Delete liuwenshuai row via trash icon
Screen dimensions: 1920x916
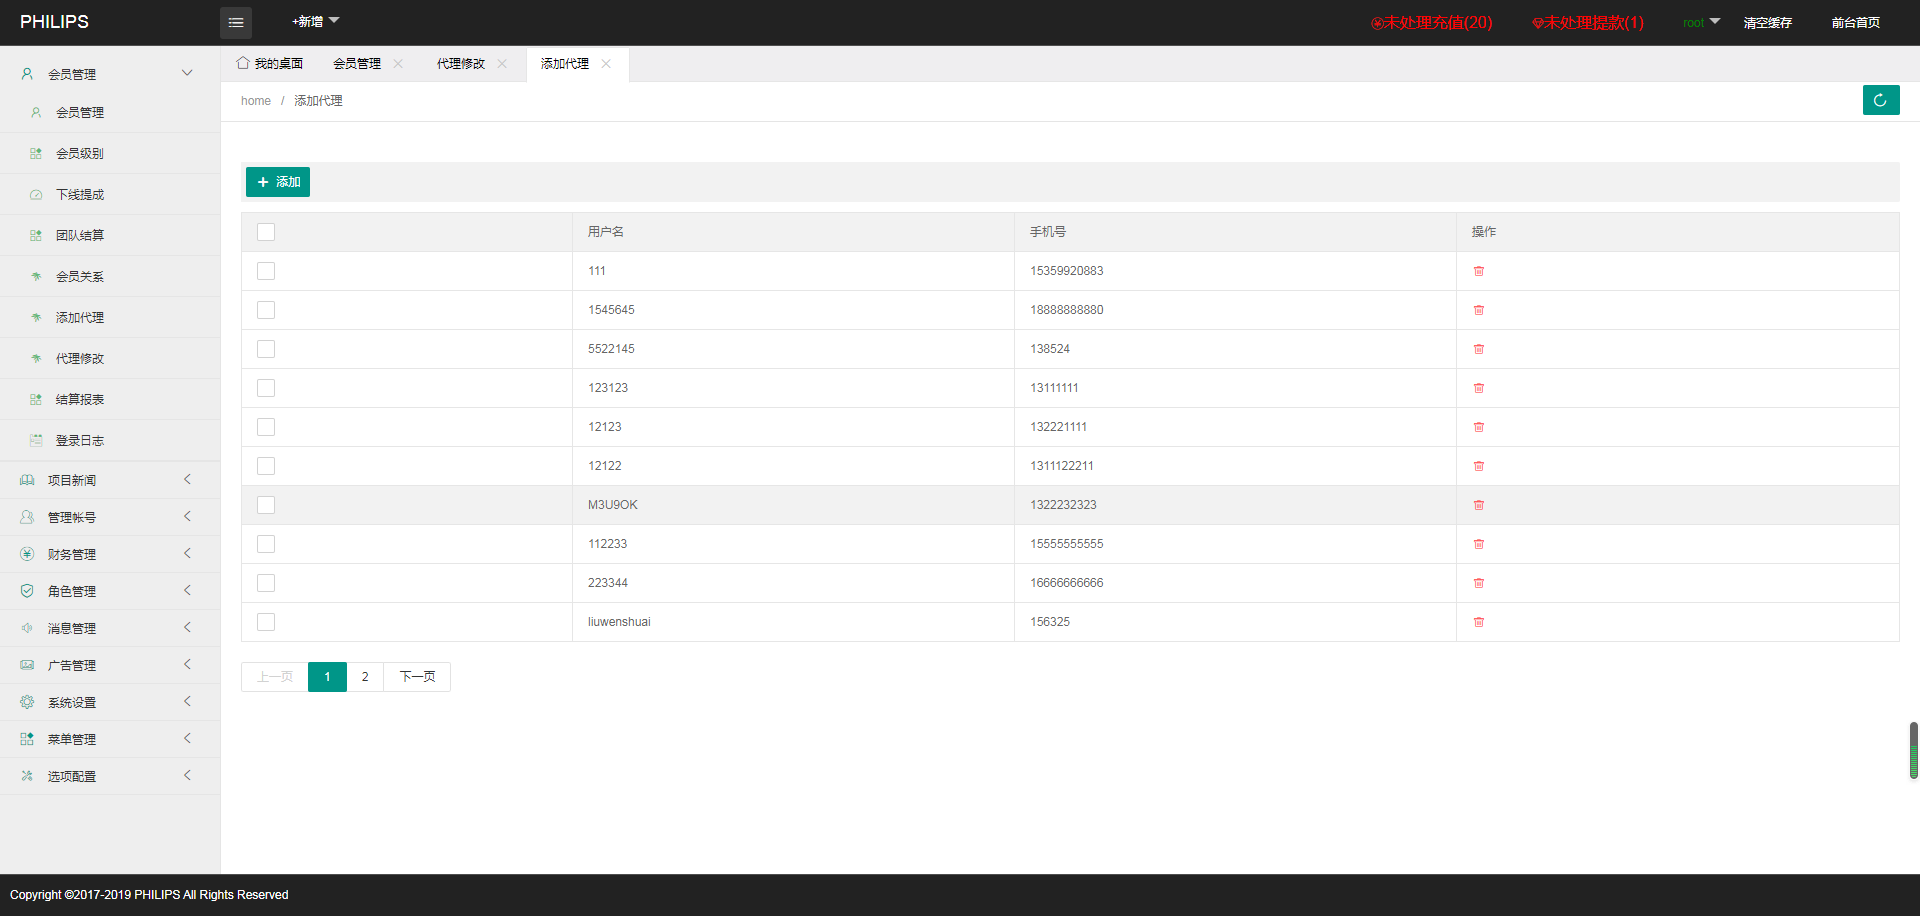click(1479, 622)
